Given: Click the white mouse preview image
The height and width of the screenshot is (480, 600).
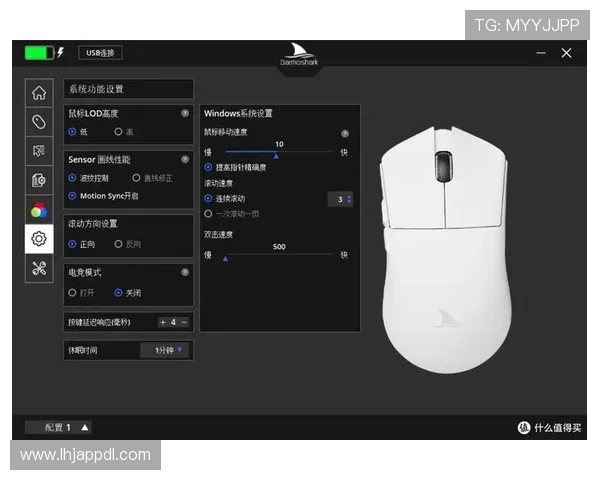Looking at the screenshot, I should [x=446, y=250].
